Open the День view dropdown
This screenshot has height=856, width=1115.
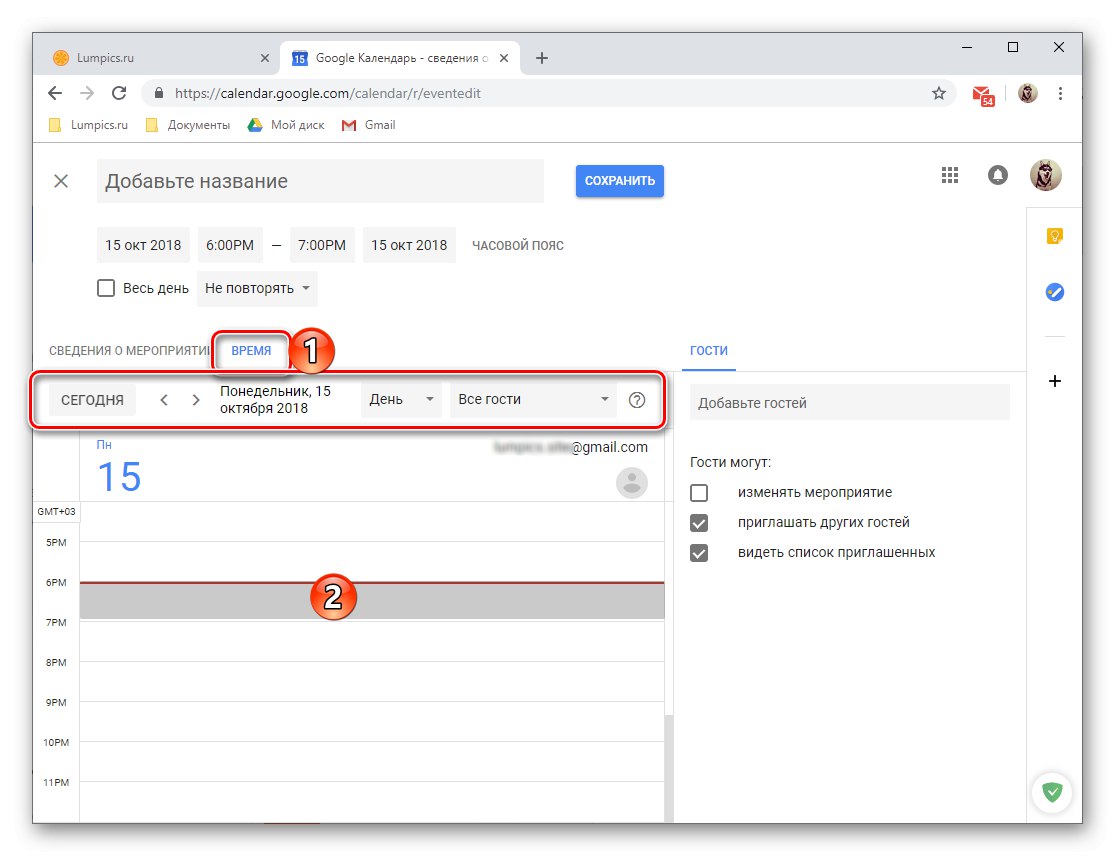coord(400,399)
